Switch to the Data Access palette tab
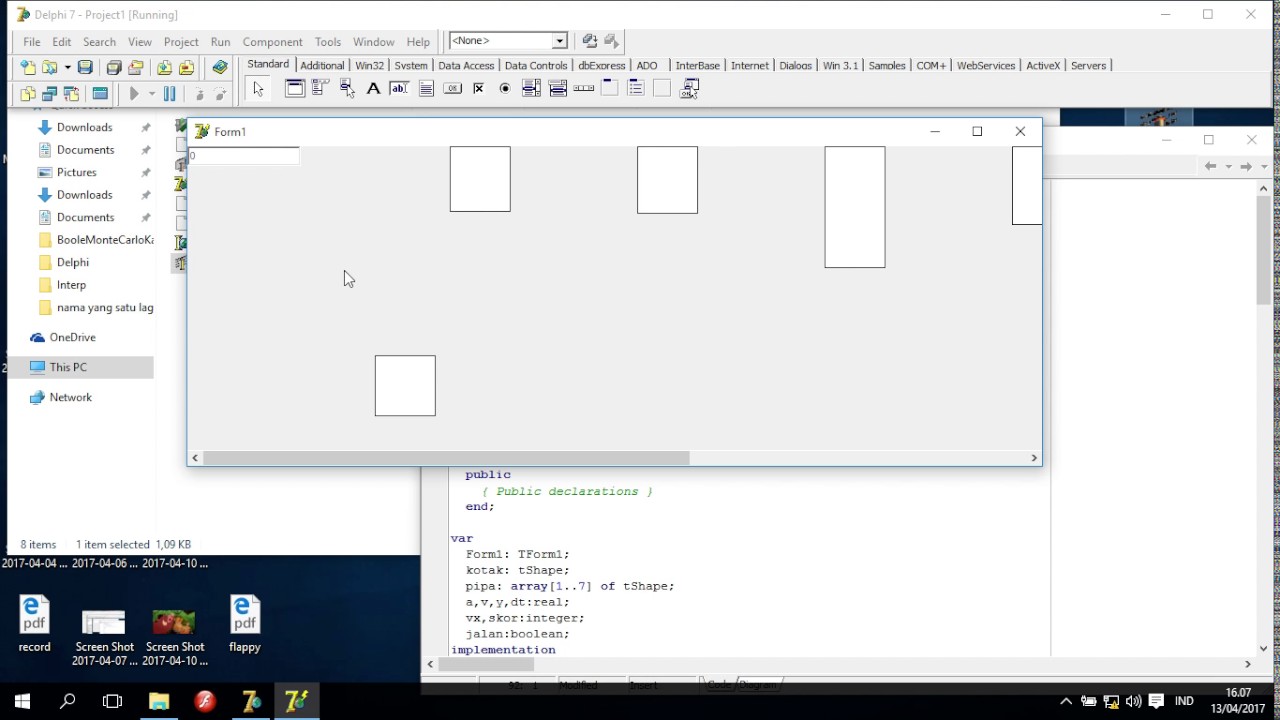The width and height of the screenshot is (1280, 720). [466, 65]
